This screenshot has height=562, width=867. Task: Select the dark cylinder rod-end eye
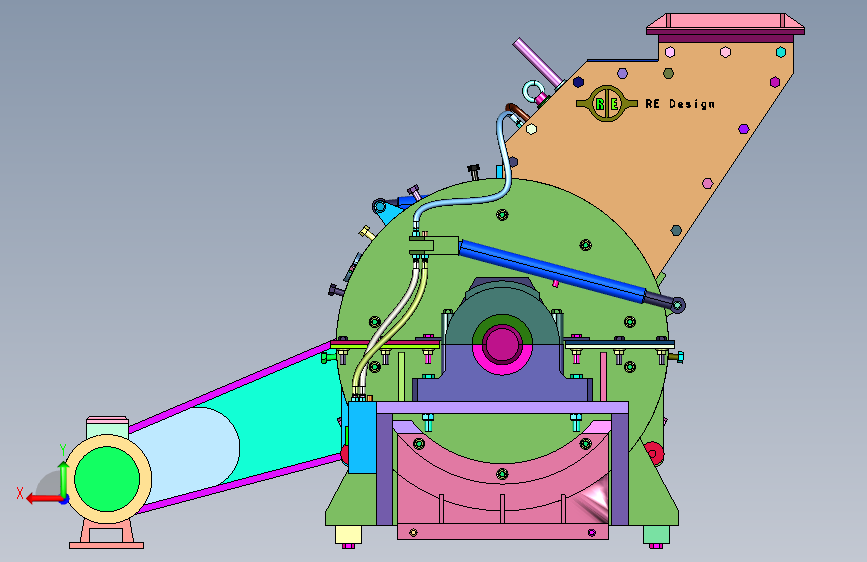point(677,305)
